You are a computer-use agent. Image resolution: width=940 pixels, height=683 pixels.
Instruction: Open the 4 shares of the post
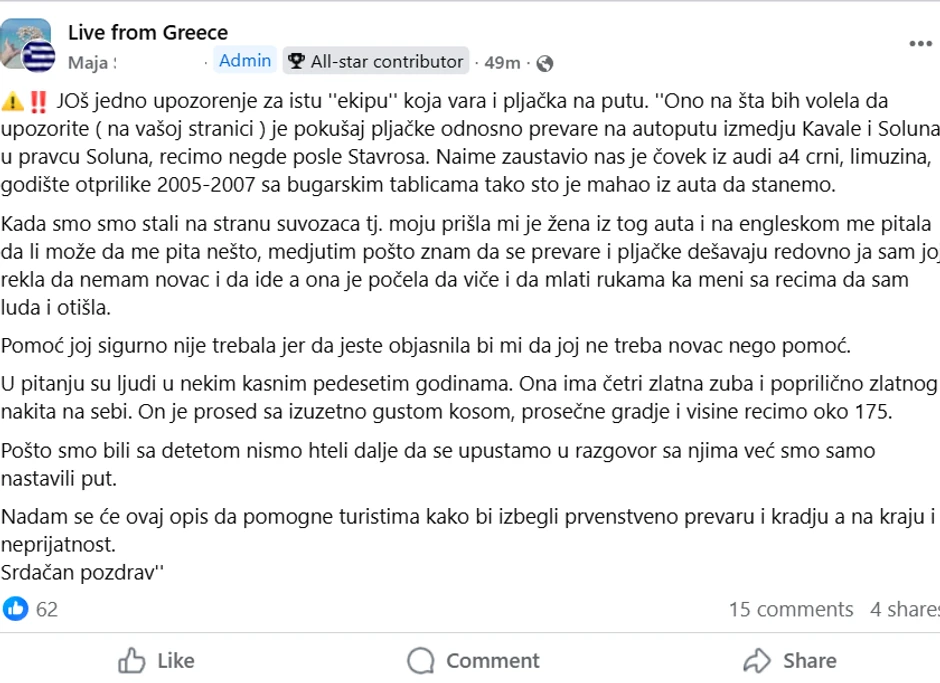coord(903,607)
